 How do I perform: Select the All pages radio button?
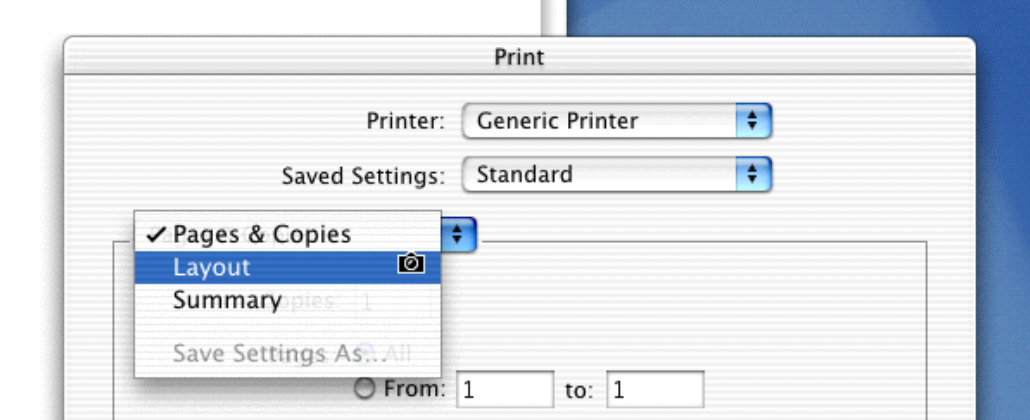pyautogui.click(x=367, y=352)
